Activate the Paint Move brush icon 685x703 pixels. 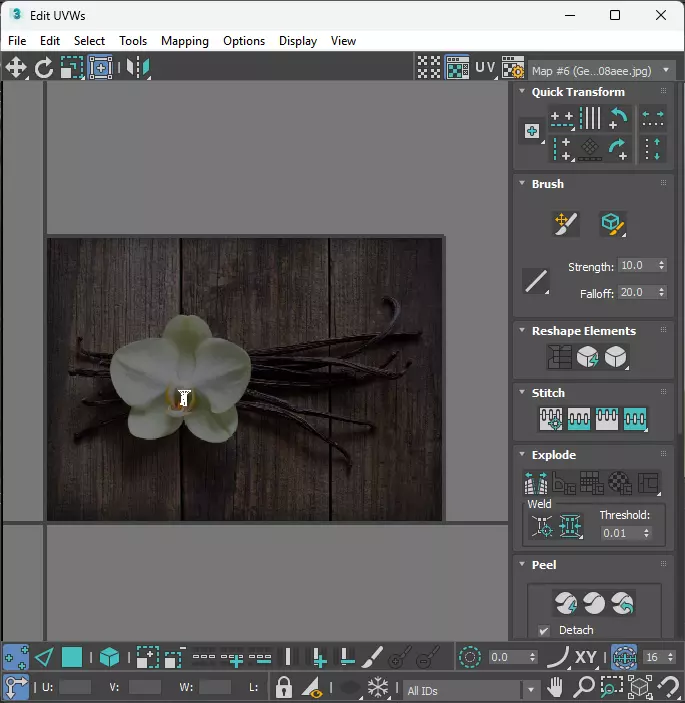tap(566, 224)
